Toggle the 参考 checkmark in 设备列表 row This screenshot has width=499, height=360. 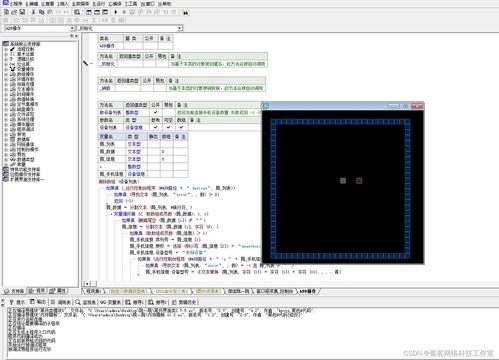pos(155,127)
